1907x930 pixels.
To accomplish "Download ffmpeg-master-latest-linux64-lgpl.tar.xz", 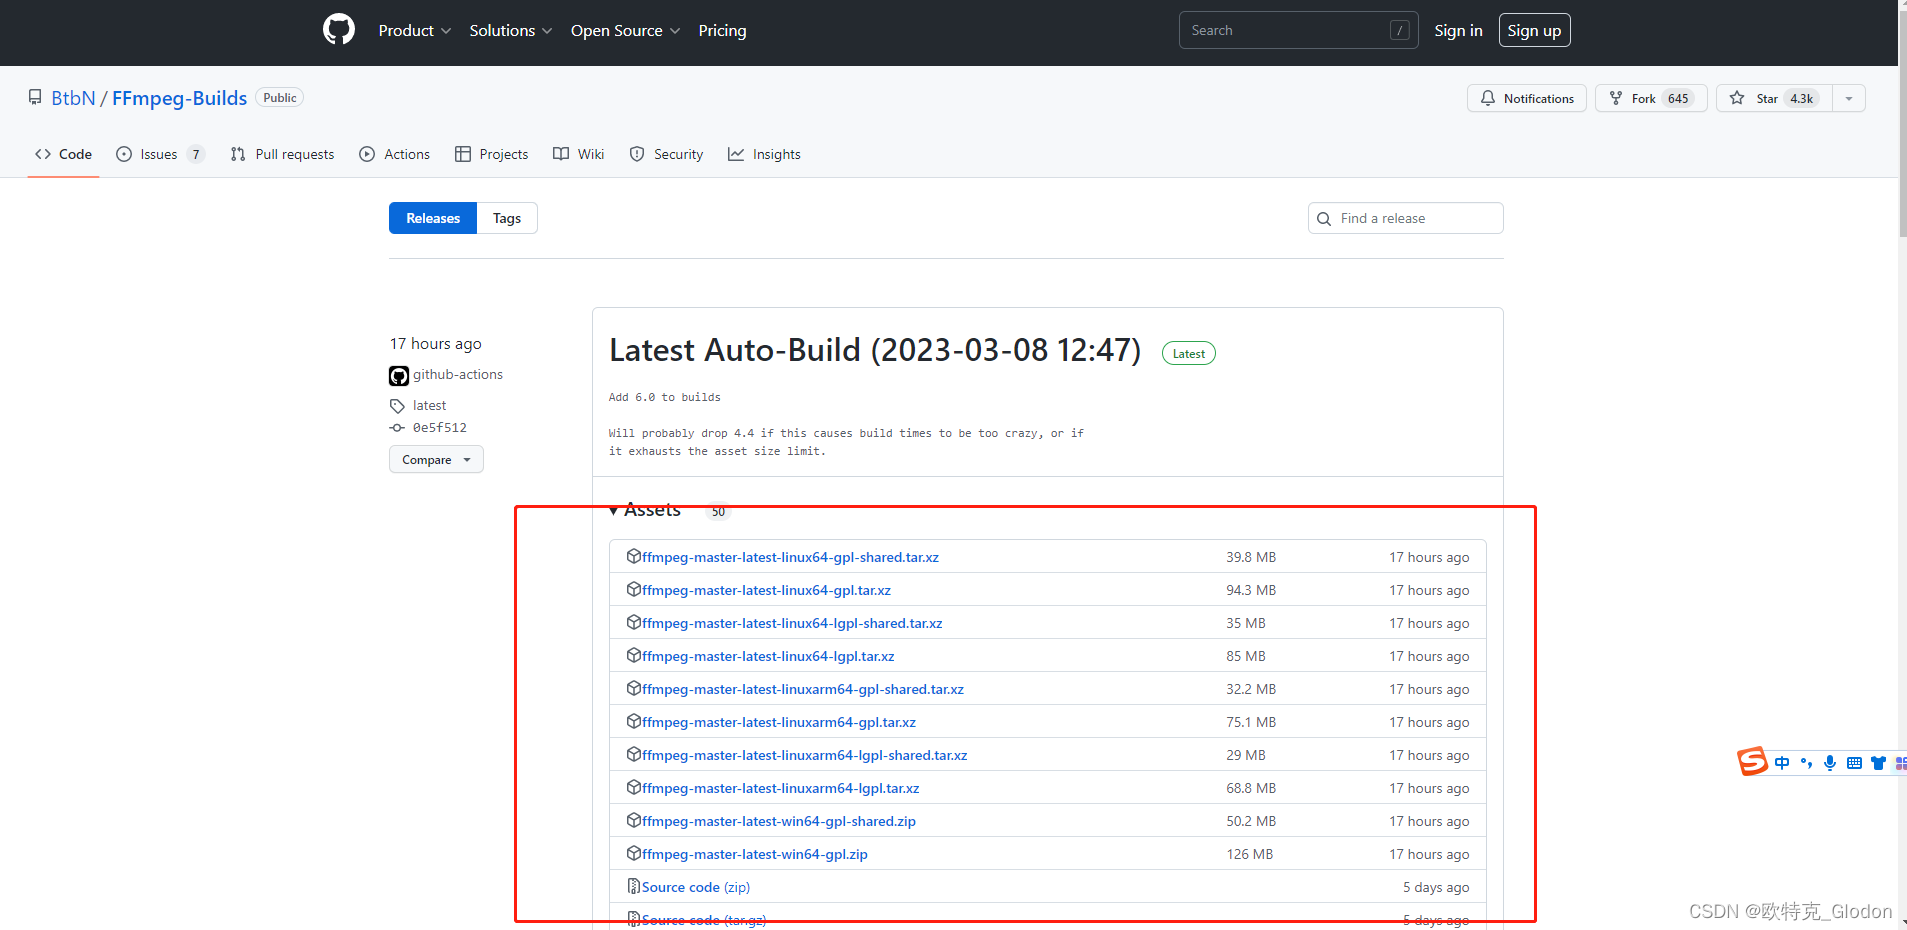I will [768, 656].
